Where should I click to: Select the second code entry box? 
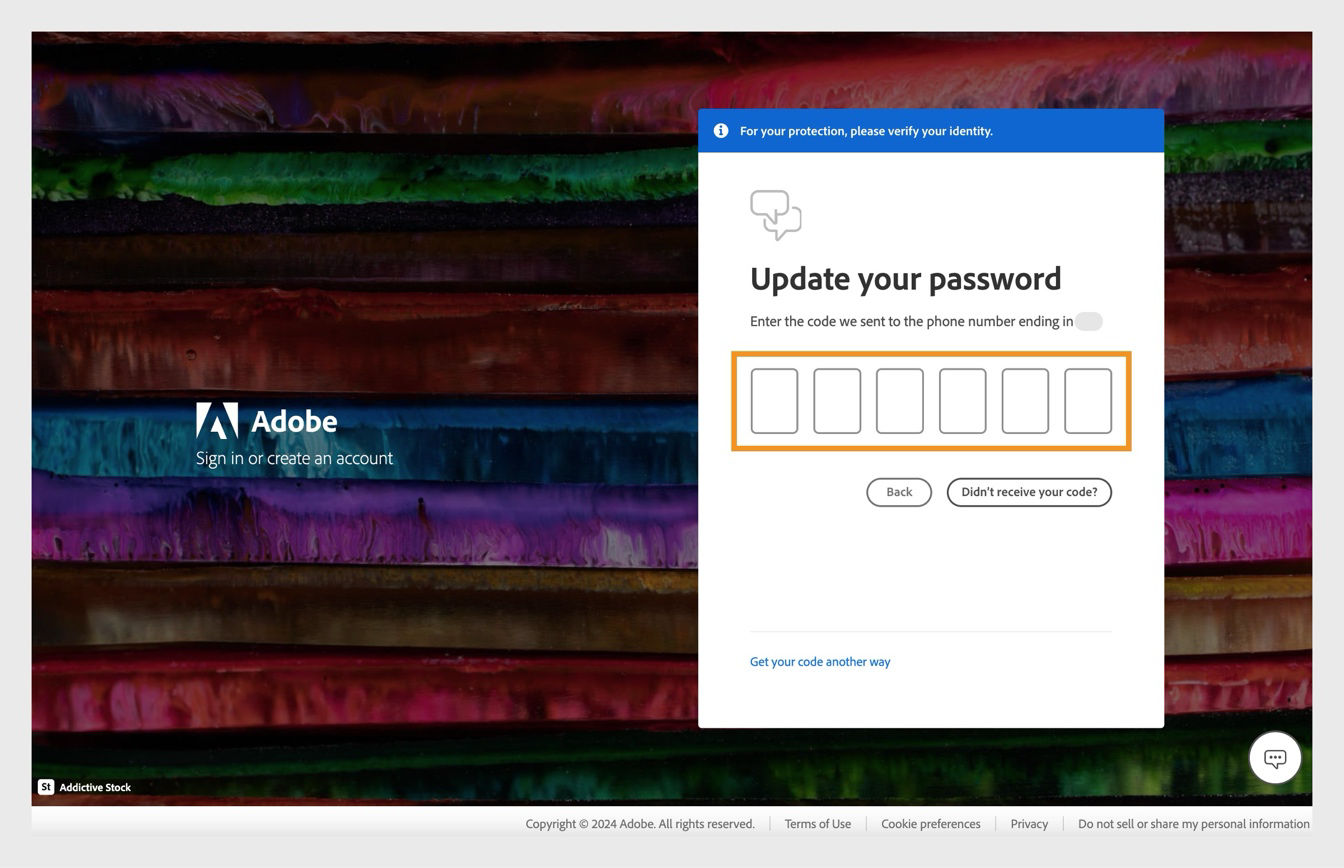point(837,400)
